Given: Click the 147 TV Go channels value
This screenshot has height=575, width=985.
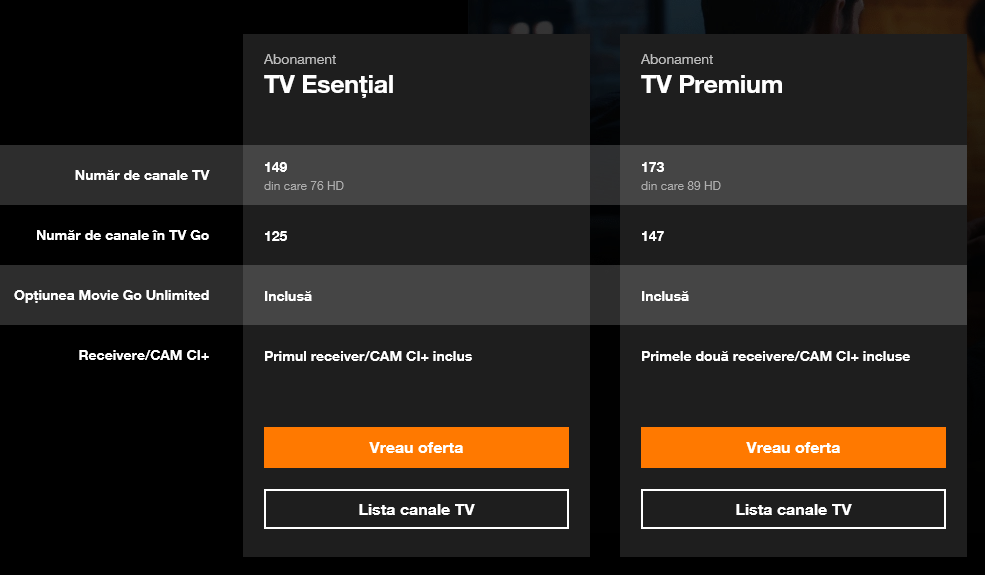Looking at the screenshot, I should [653, 236].
